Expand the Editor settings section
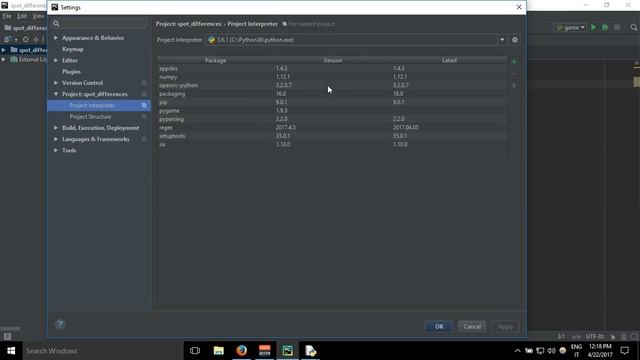This screenshot has width=640, height=360. (x=56, y=60)
